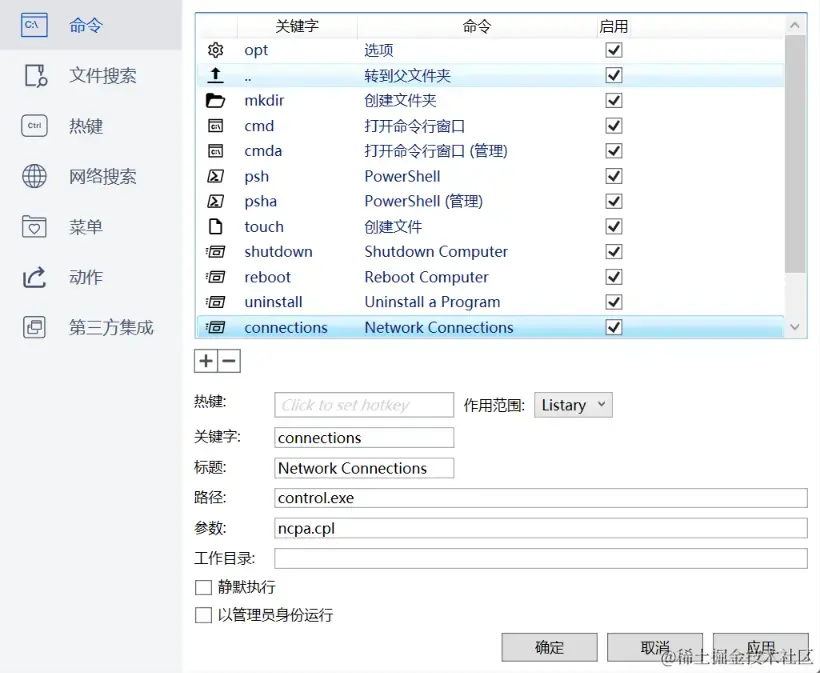The width and height of the screenshot is (820, 673).
Task: Click the 应用 button
Action: [761, 647]
